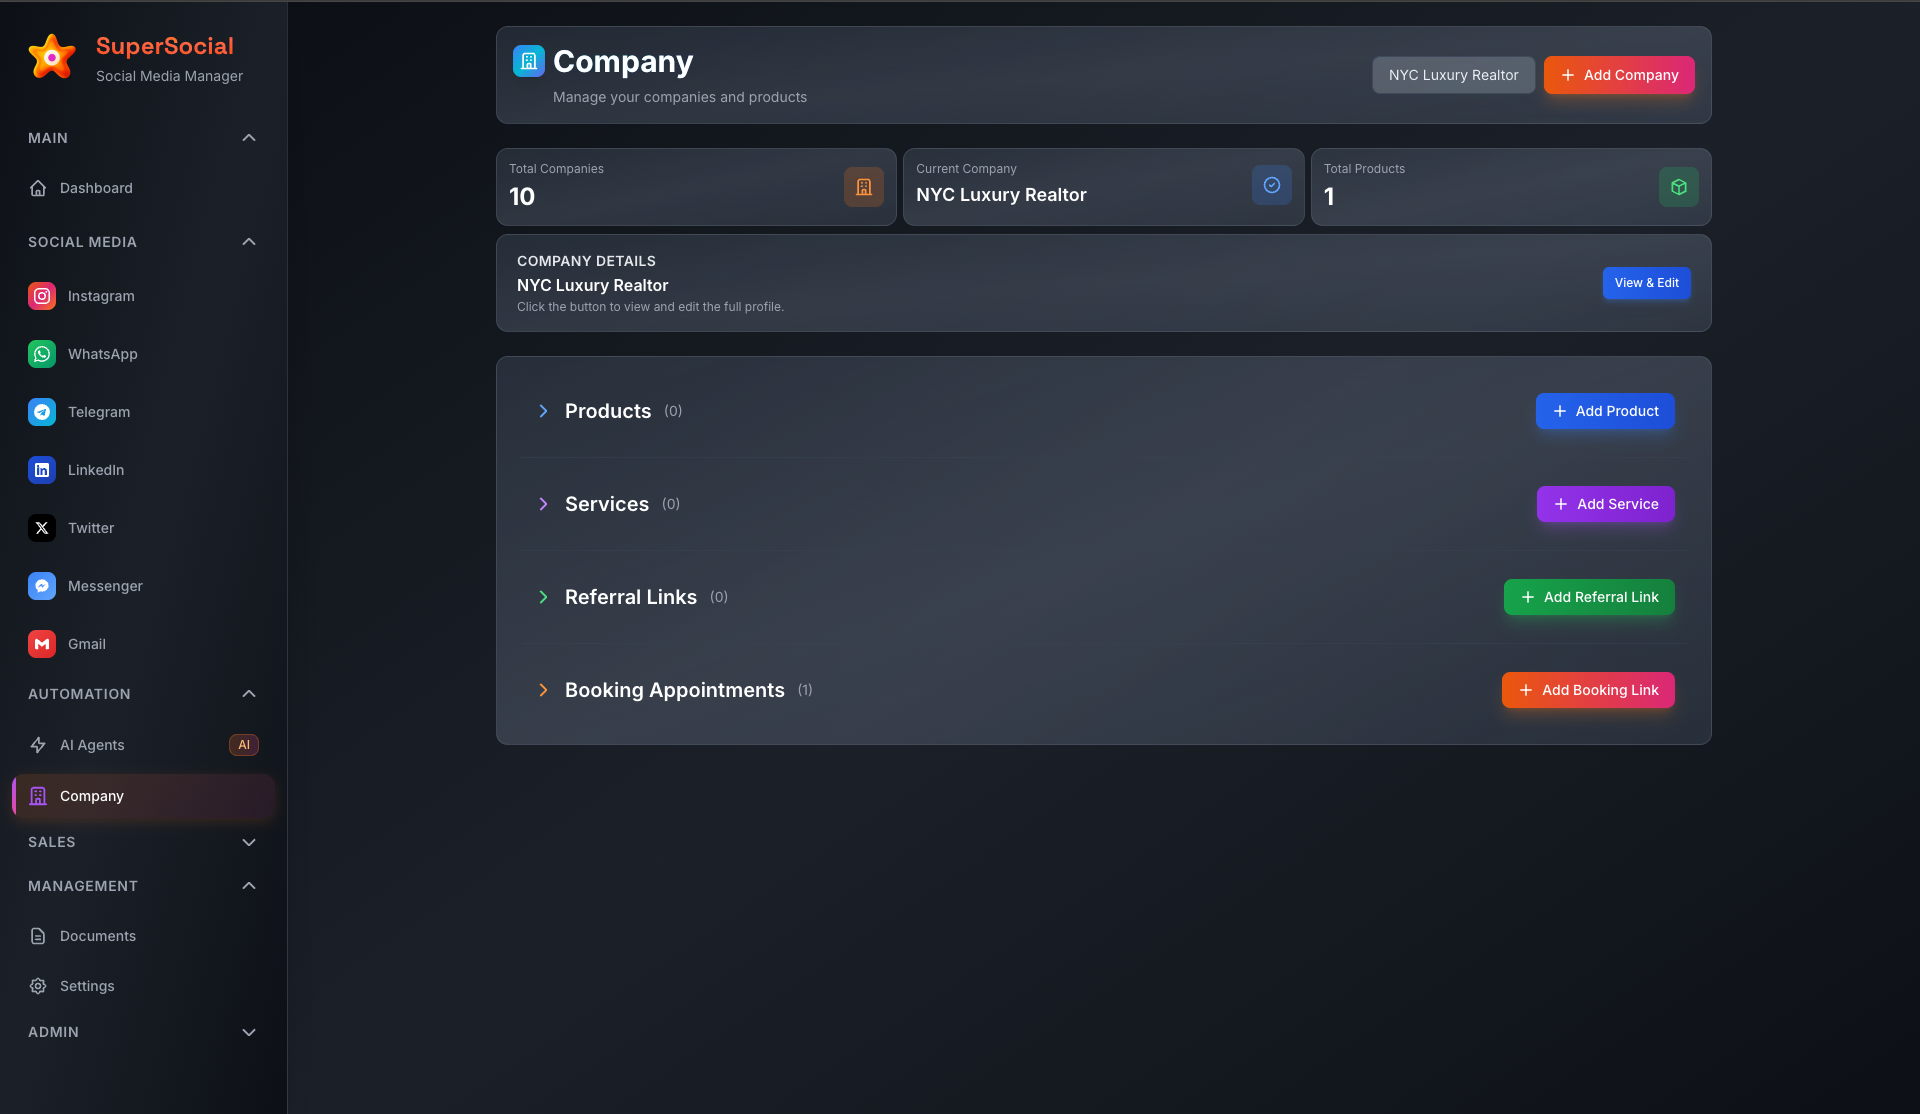Click the Add Company button
Image resolution: width=1920 pixels, height=1114 pixels.
(x=1618, y=75)
